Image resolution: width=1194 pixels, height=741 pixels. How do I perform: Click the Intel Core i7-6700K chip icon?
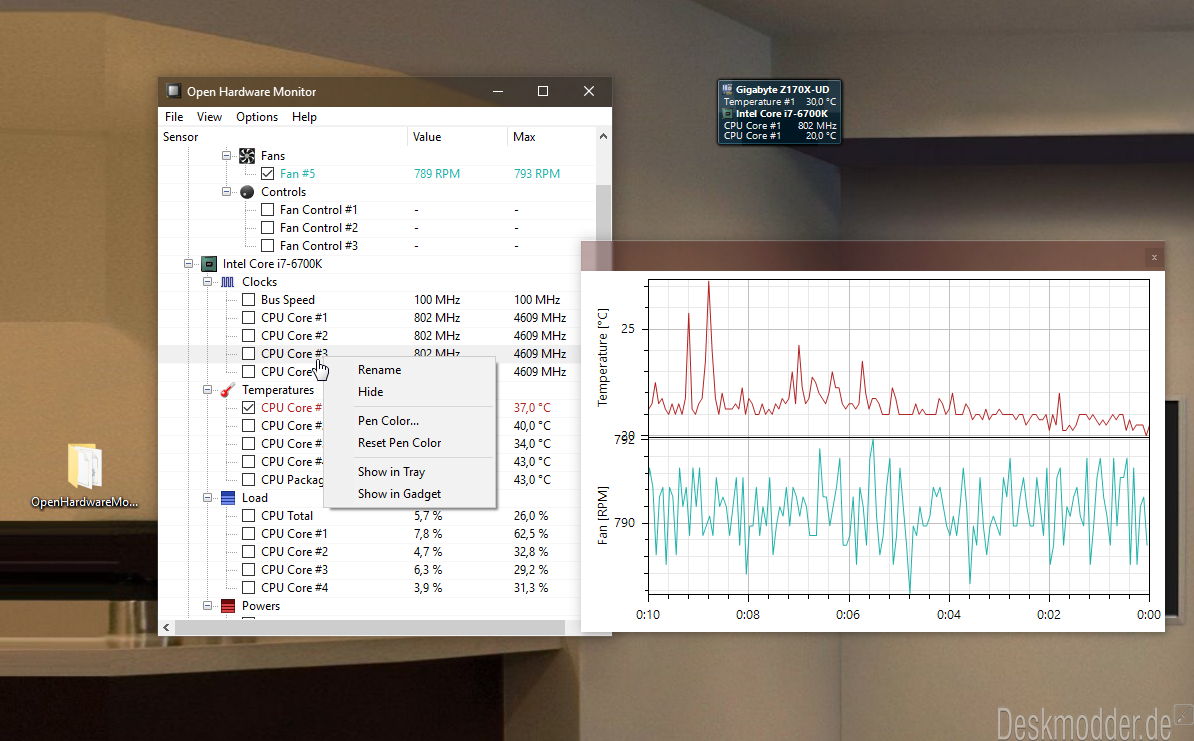tap(209, 264)
